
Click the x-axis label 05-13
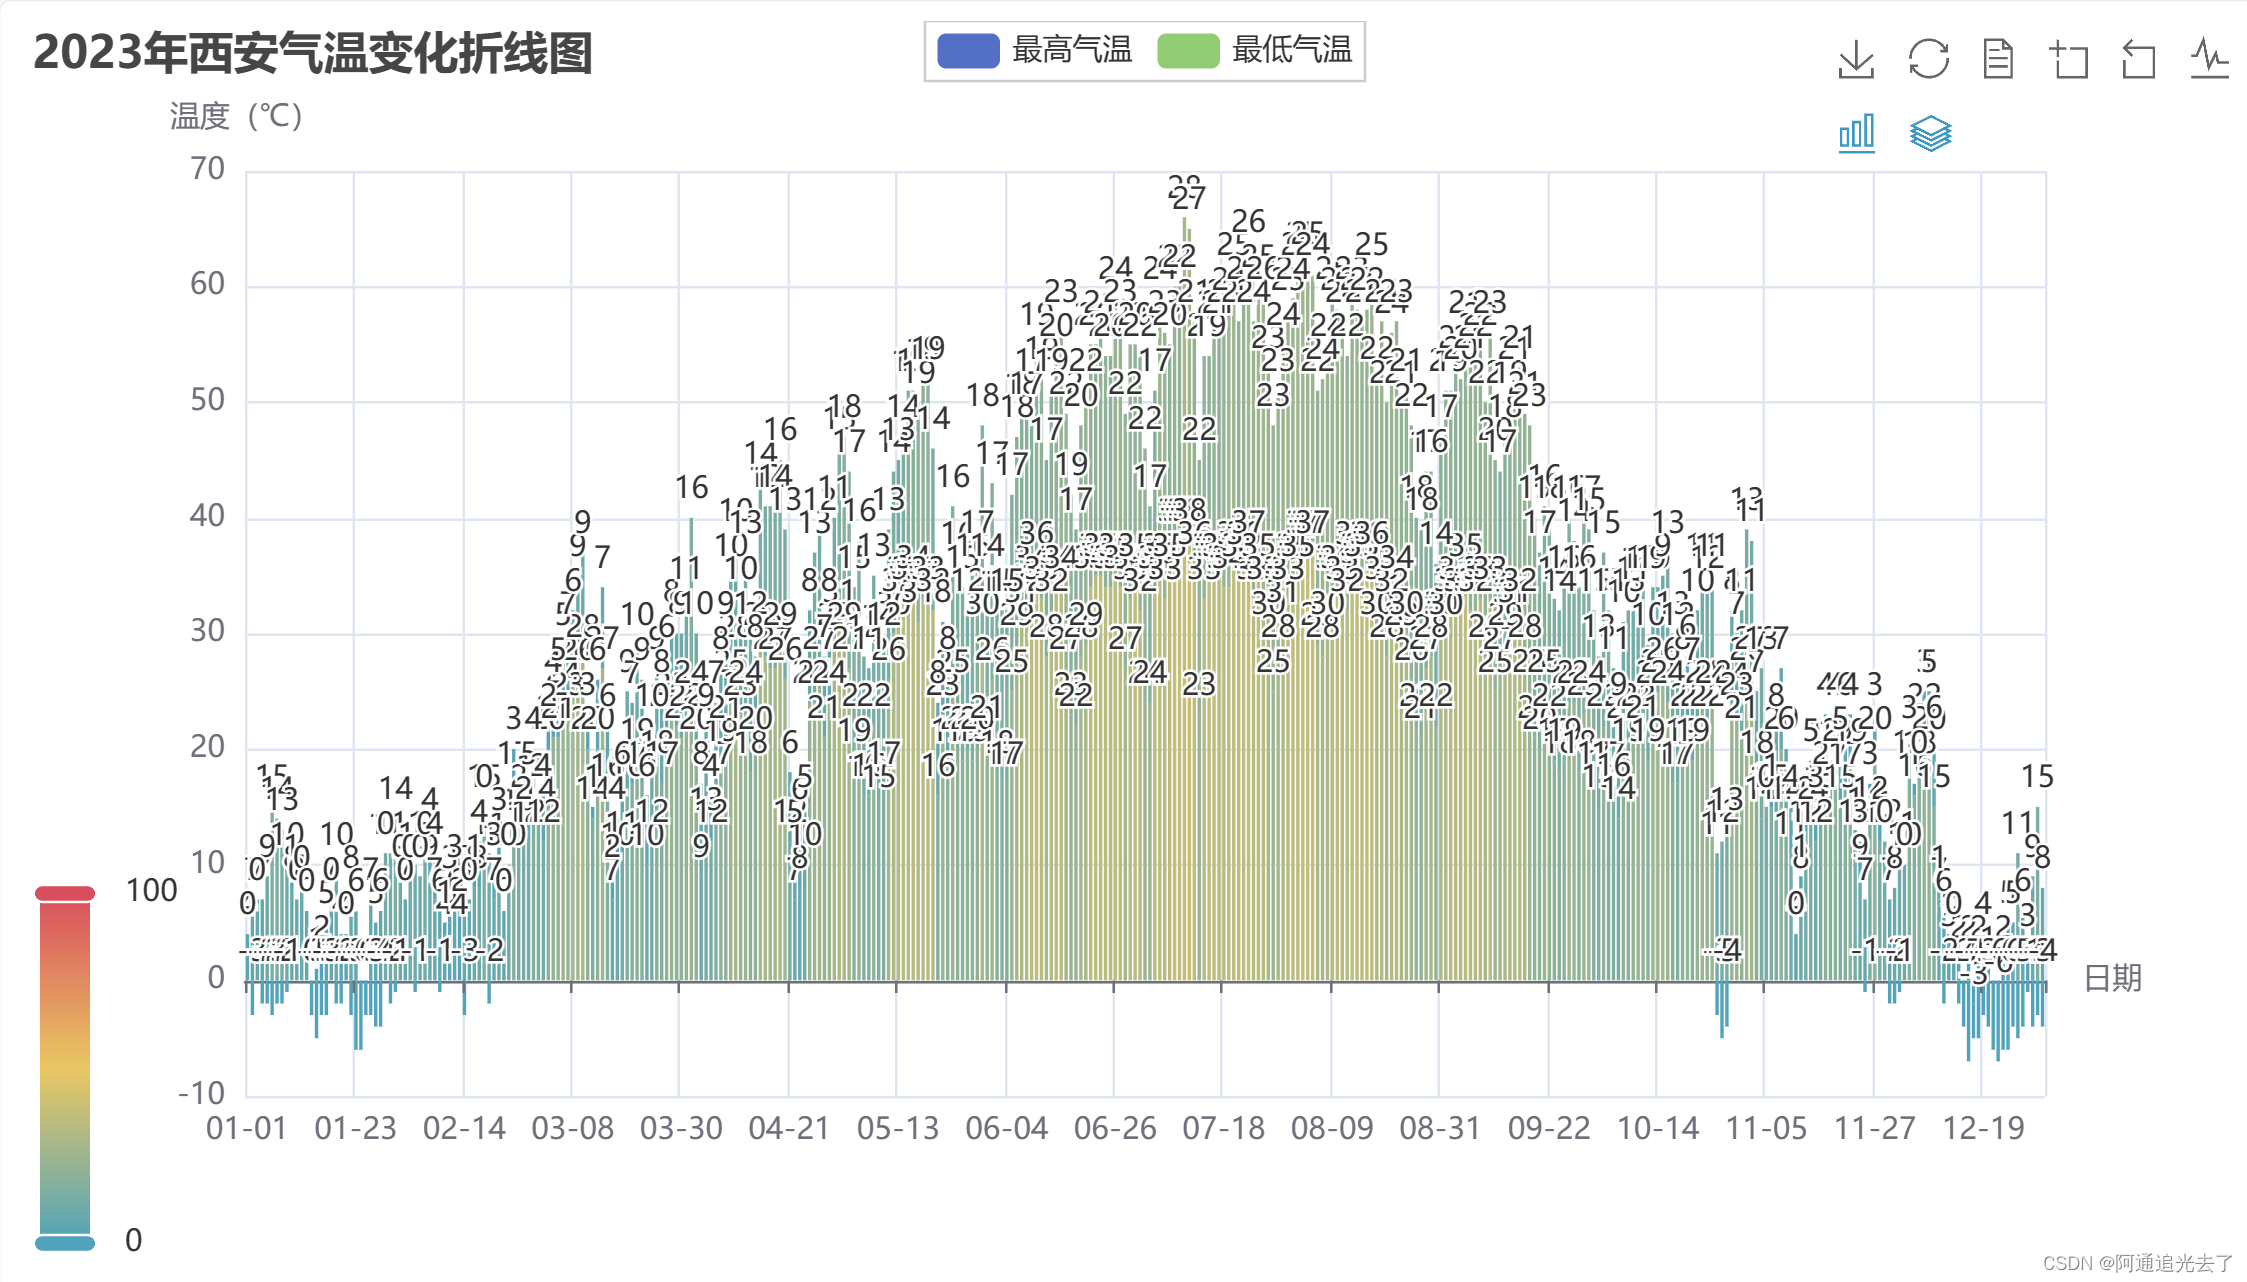point(898,1128)
